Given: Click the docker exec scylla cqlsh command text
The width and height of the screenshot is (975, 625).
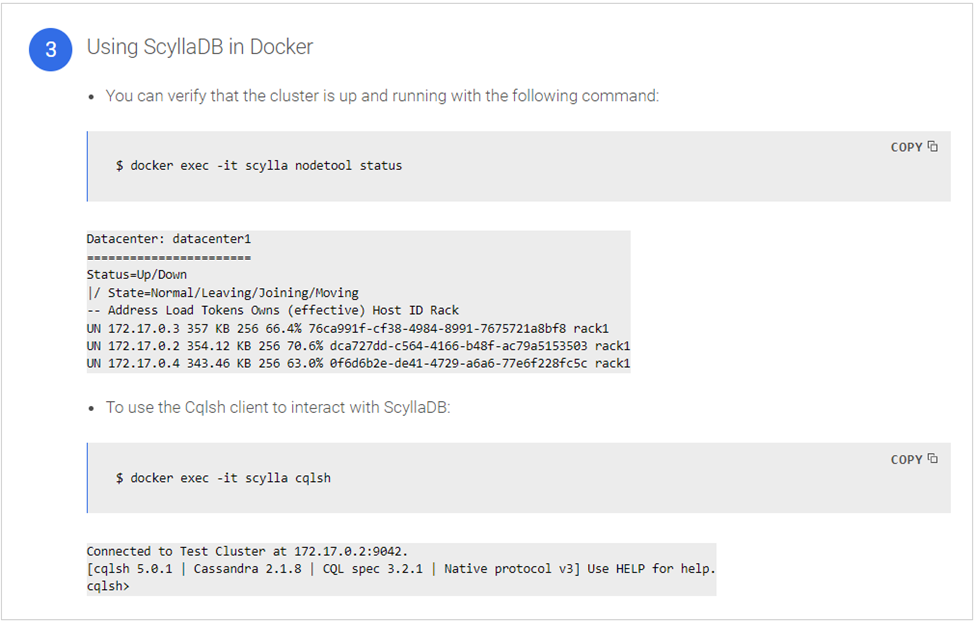Looking at the screenshot, I should tap(223, 478).
